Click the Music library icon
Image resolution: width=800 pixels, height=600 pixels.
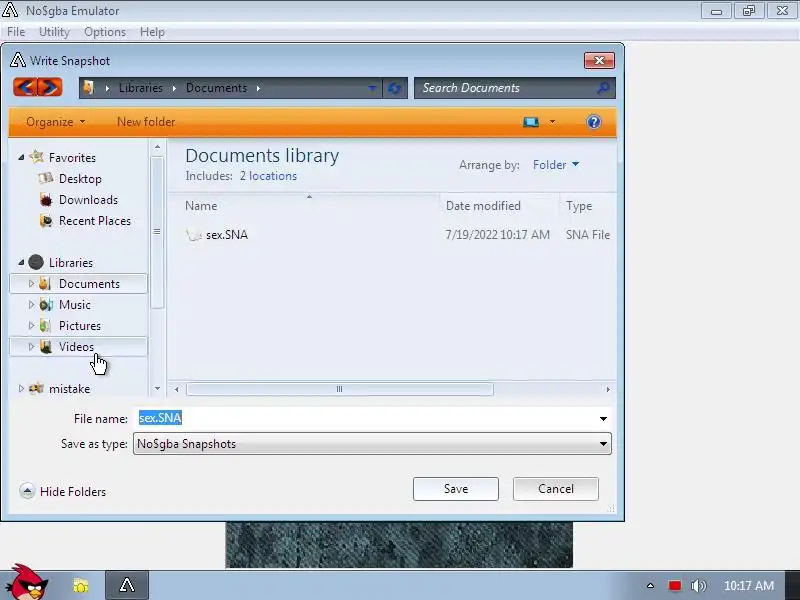[x=46, y=305]
